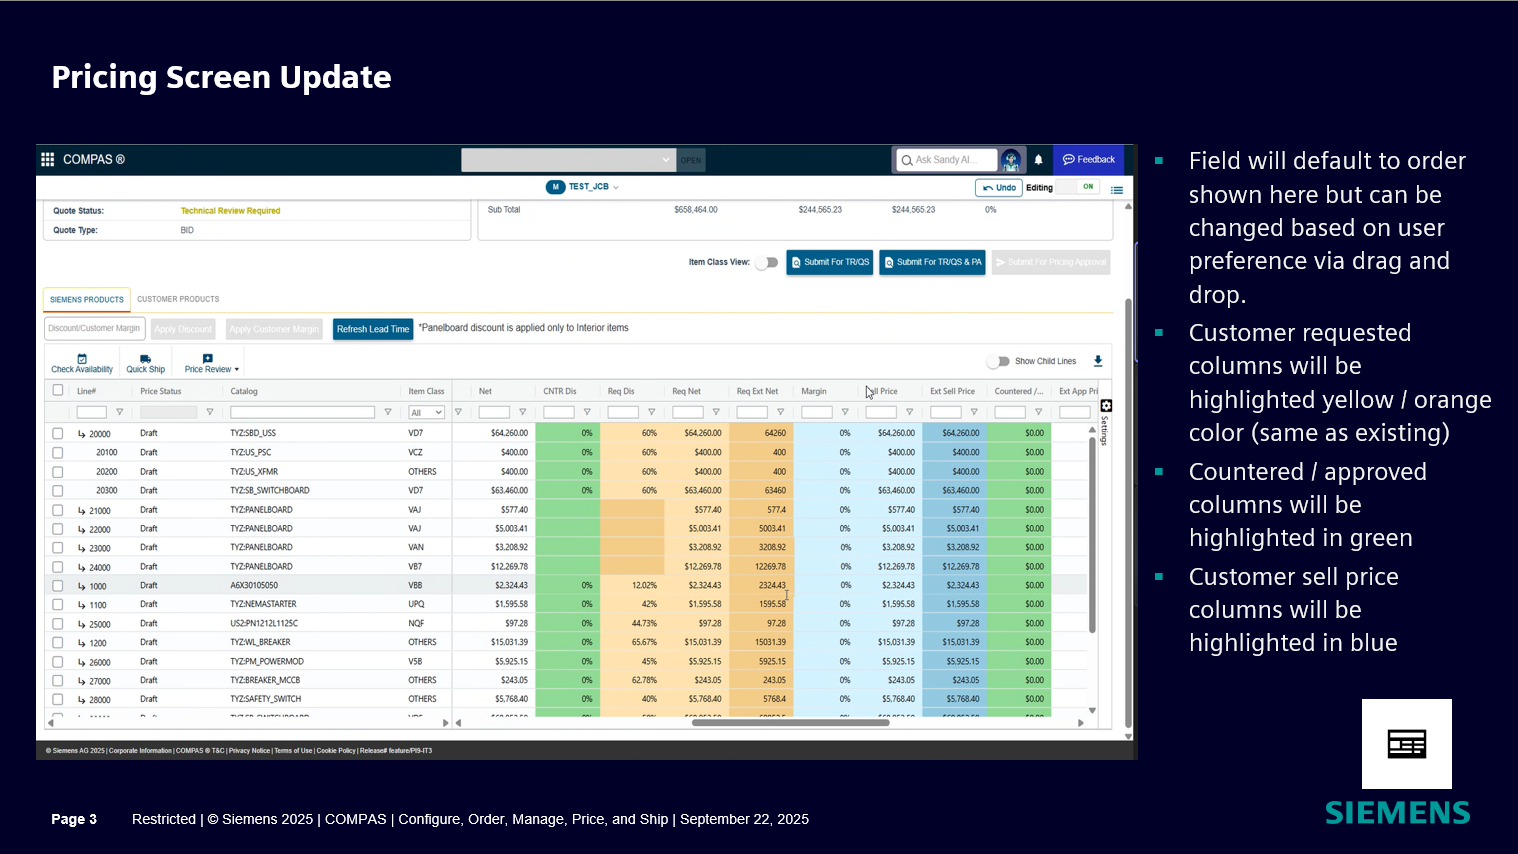Sort by the Catalog column header
This screenshot has width=1518, height=854.
pyautogui.click(x=244, y=392)
